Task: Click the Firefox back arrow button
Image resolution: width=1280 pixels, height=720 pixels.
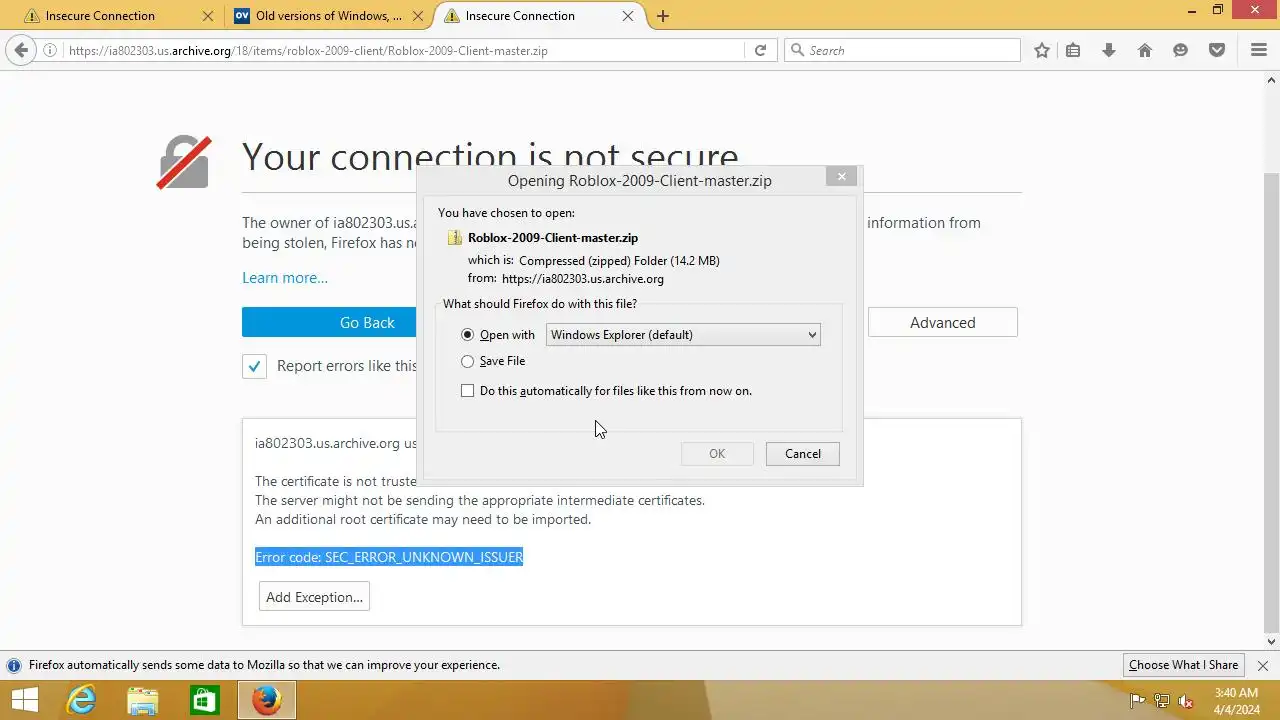Action: 21,50
